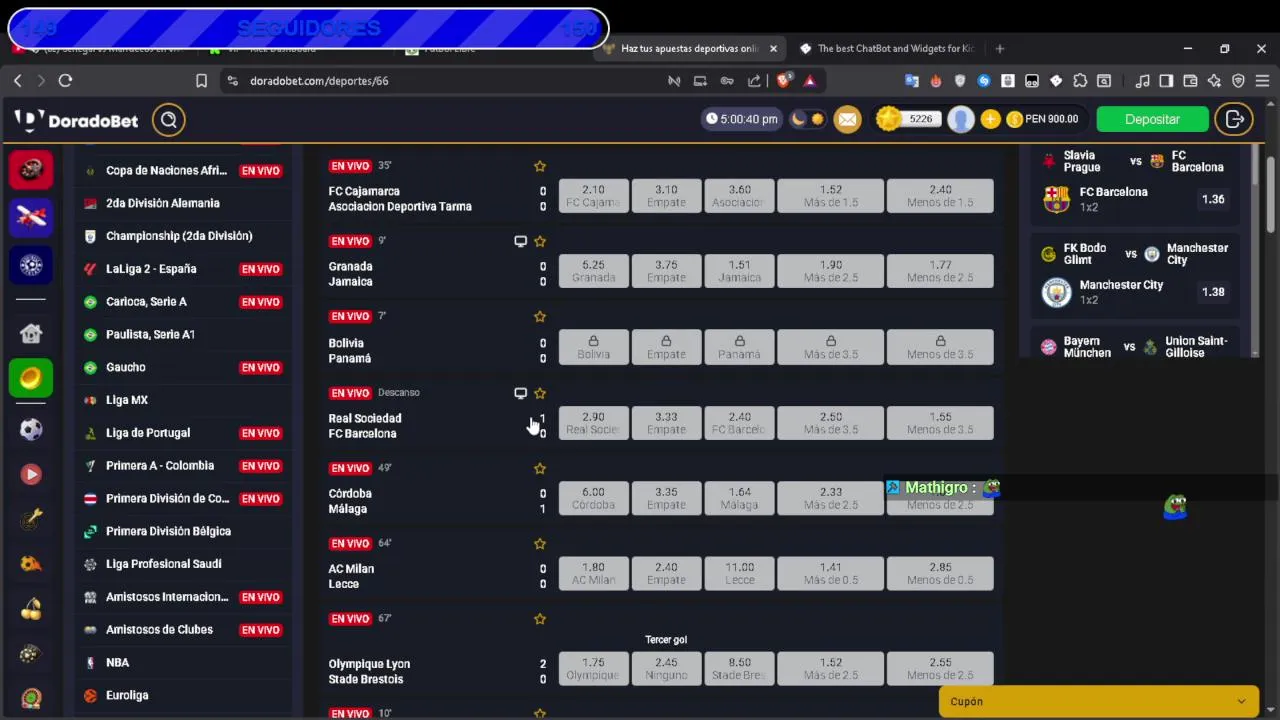Bet 3.75 Empate for Granada vs Jamaica

point(666,271)
